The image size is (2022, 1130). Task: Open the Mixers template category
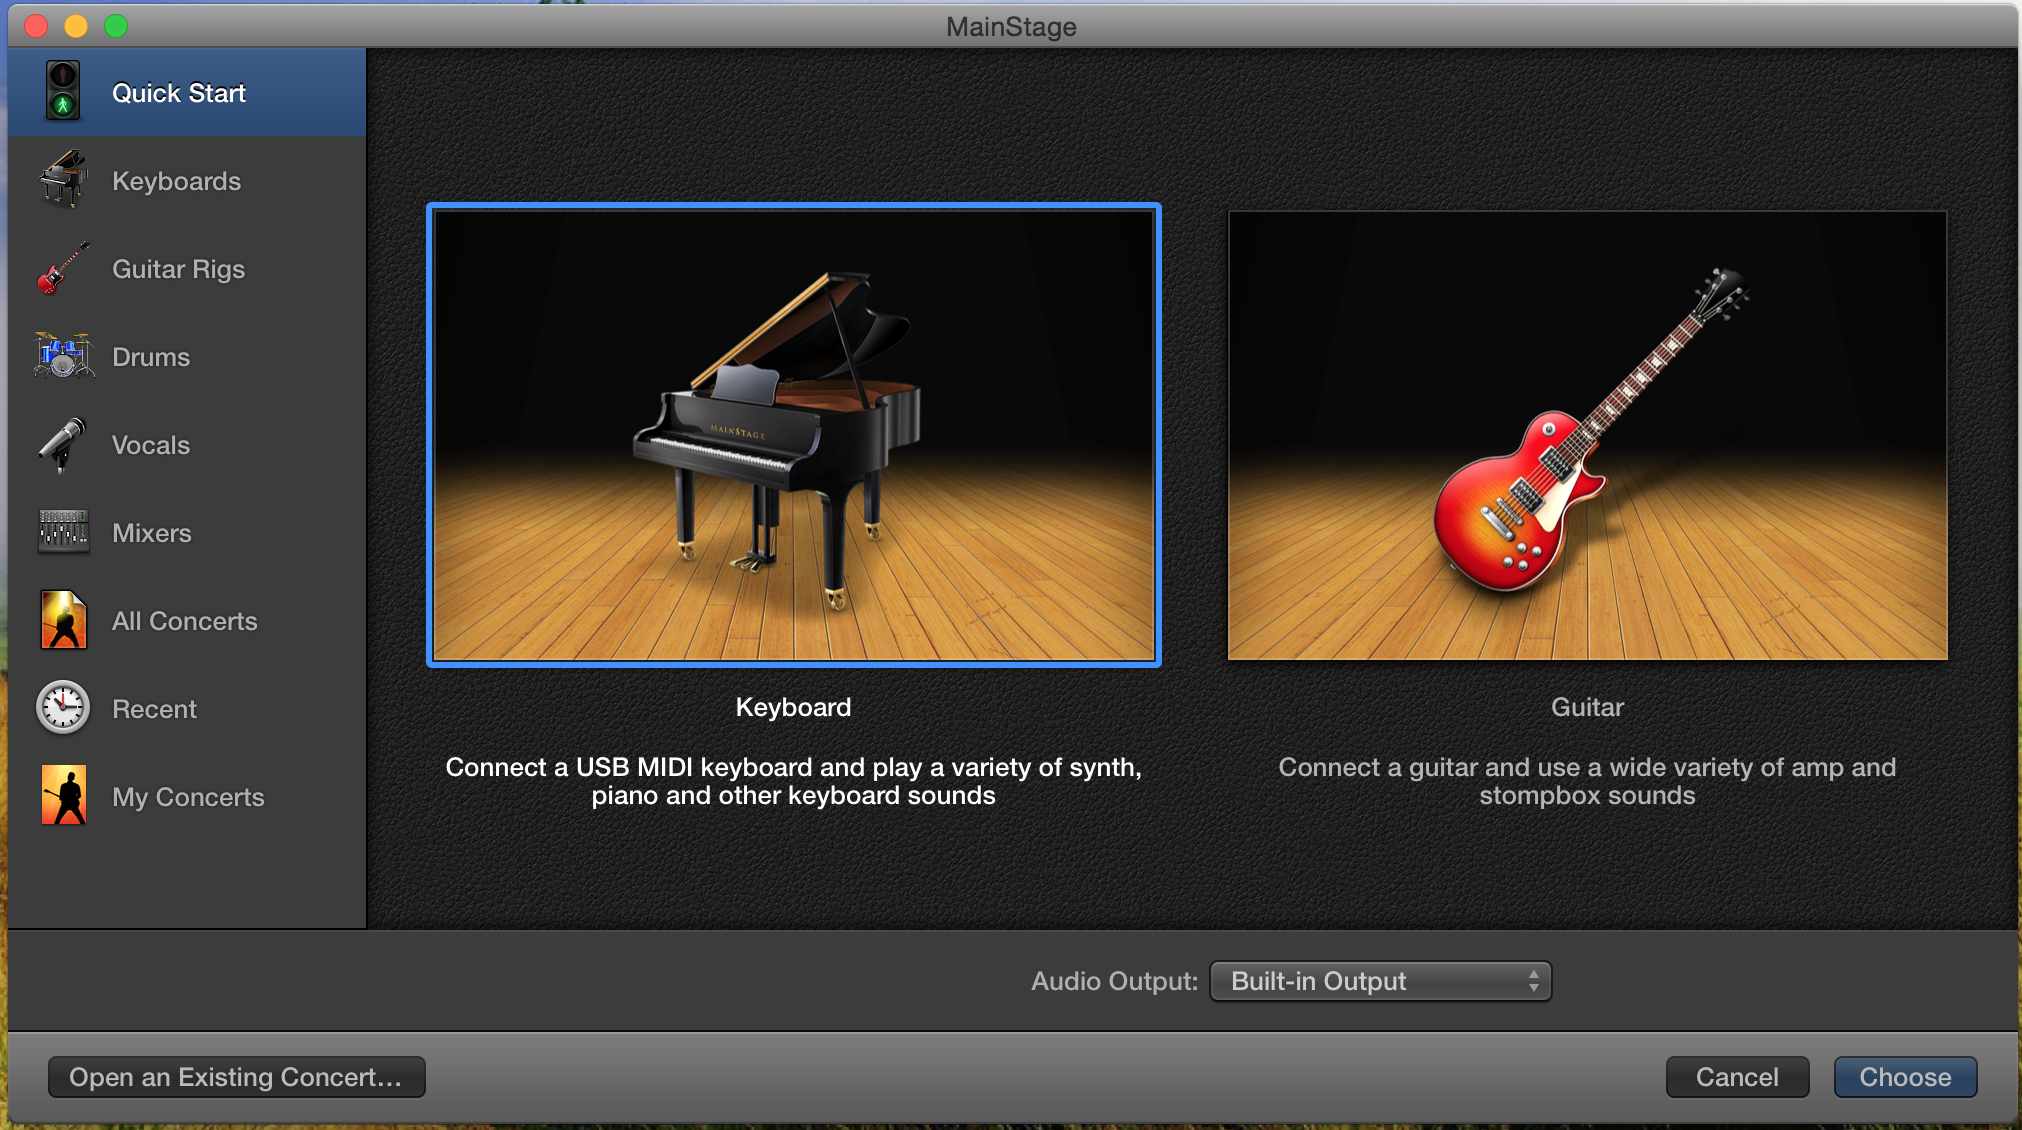click(x=187, y=533)
